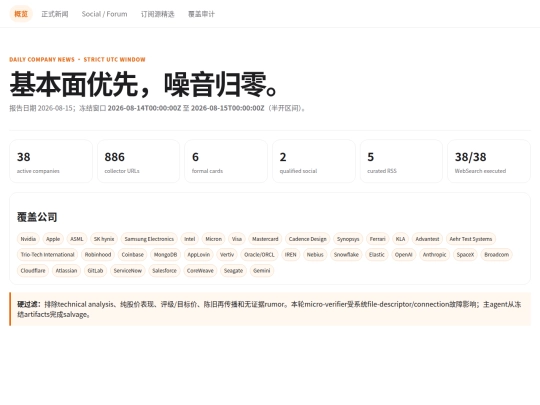Select the Elastic chip

pos(377,255)
